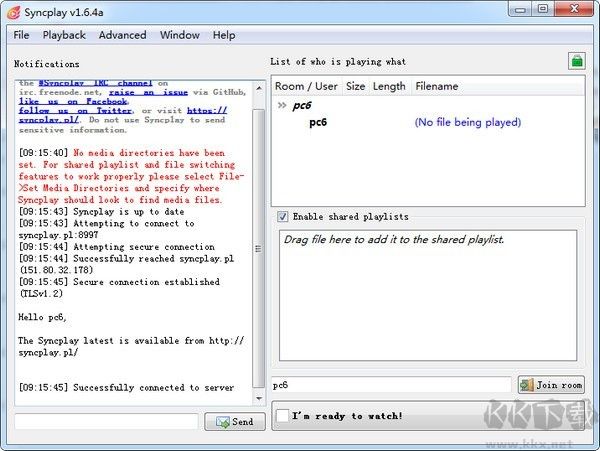Check the I'm ready to watch box
The width and height of the screenshot is (600, 451).
(x=284, y=415)
